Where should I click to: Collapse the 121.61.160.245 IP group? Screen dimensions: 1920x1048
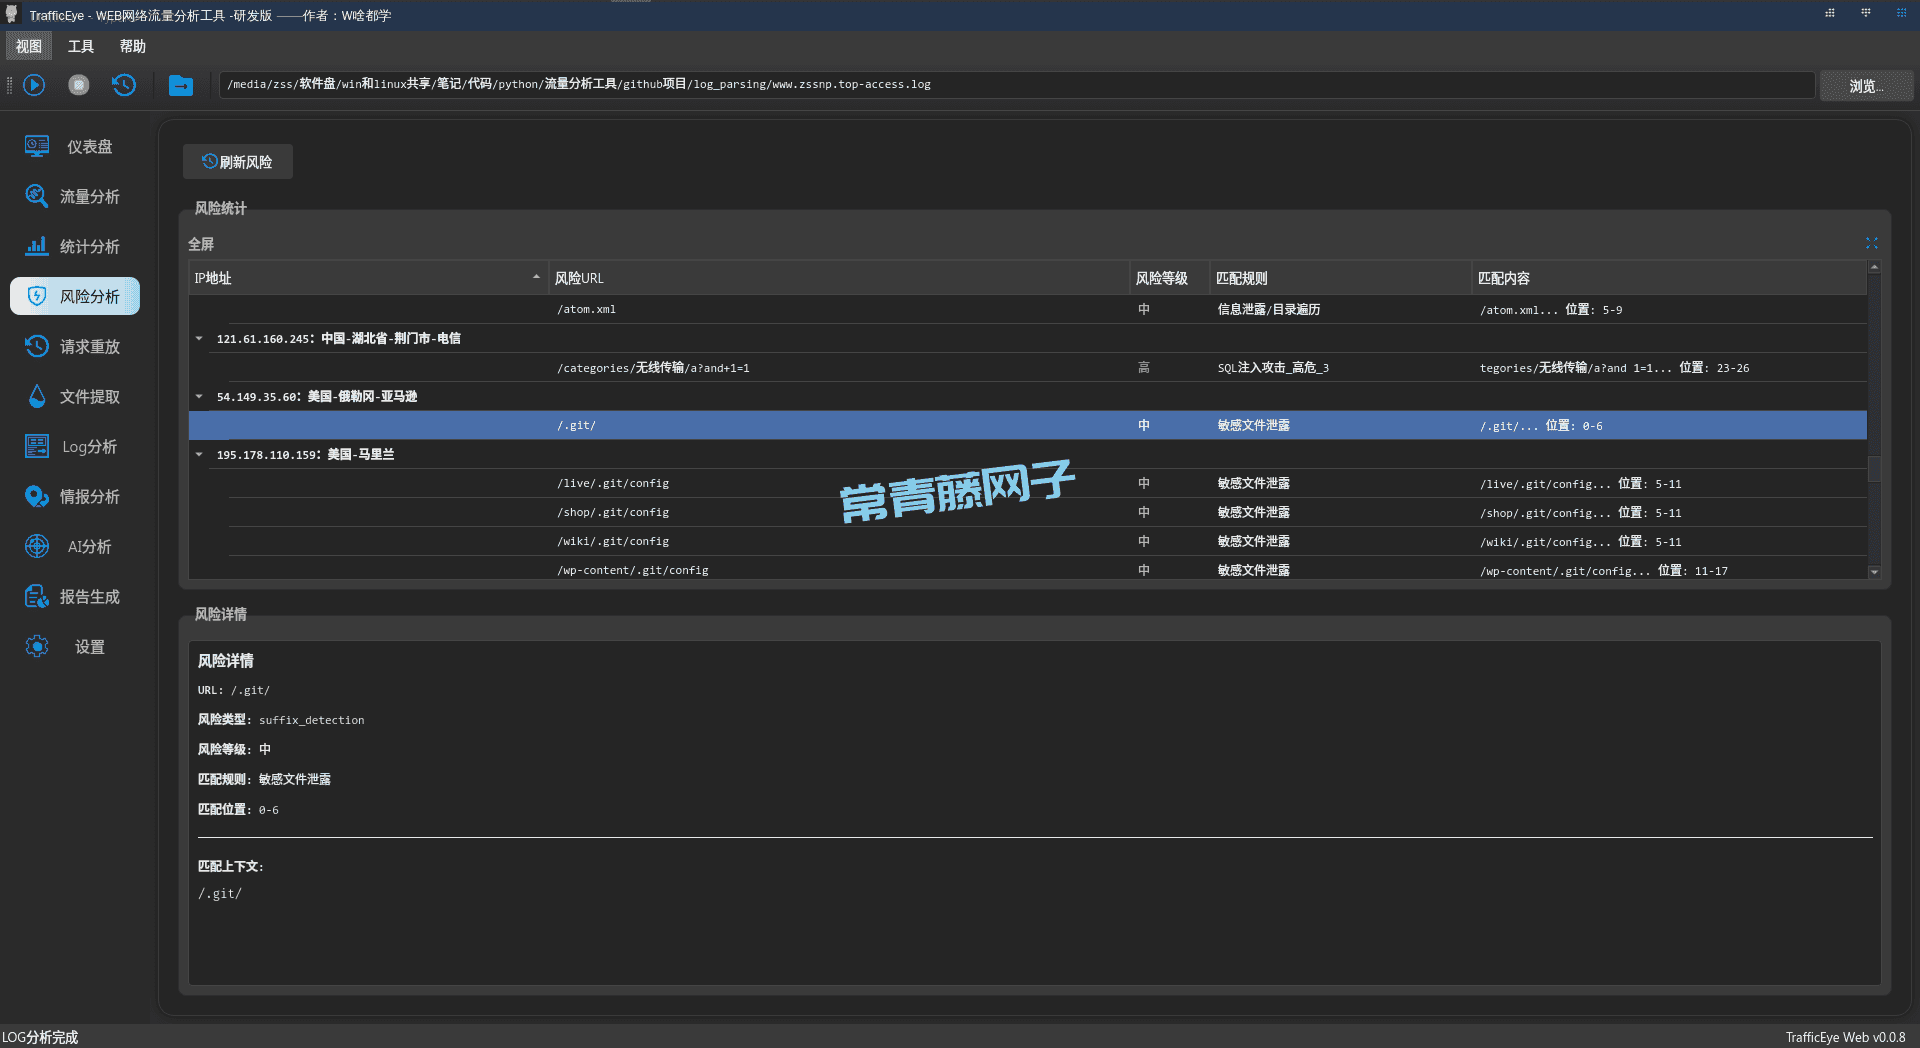pyautogui.click(x=199, y=339)
